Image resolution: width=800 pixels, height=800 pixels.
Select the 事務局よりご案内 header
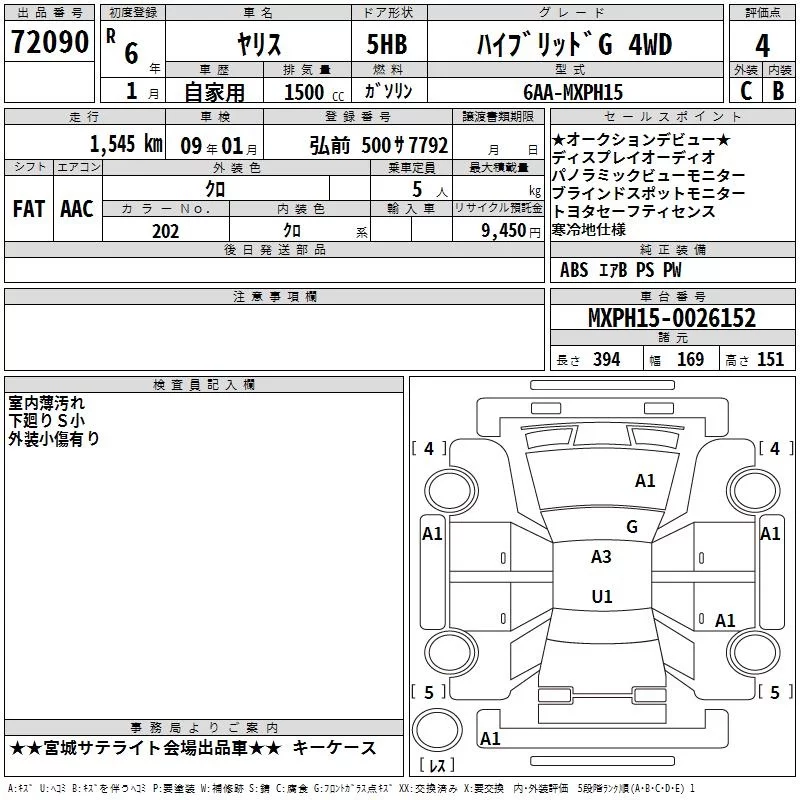(x=204, y=727)
